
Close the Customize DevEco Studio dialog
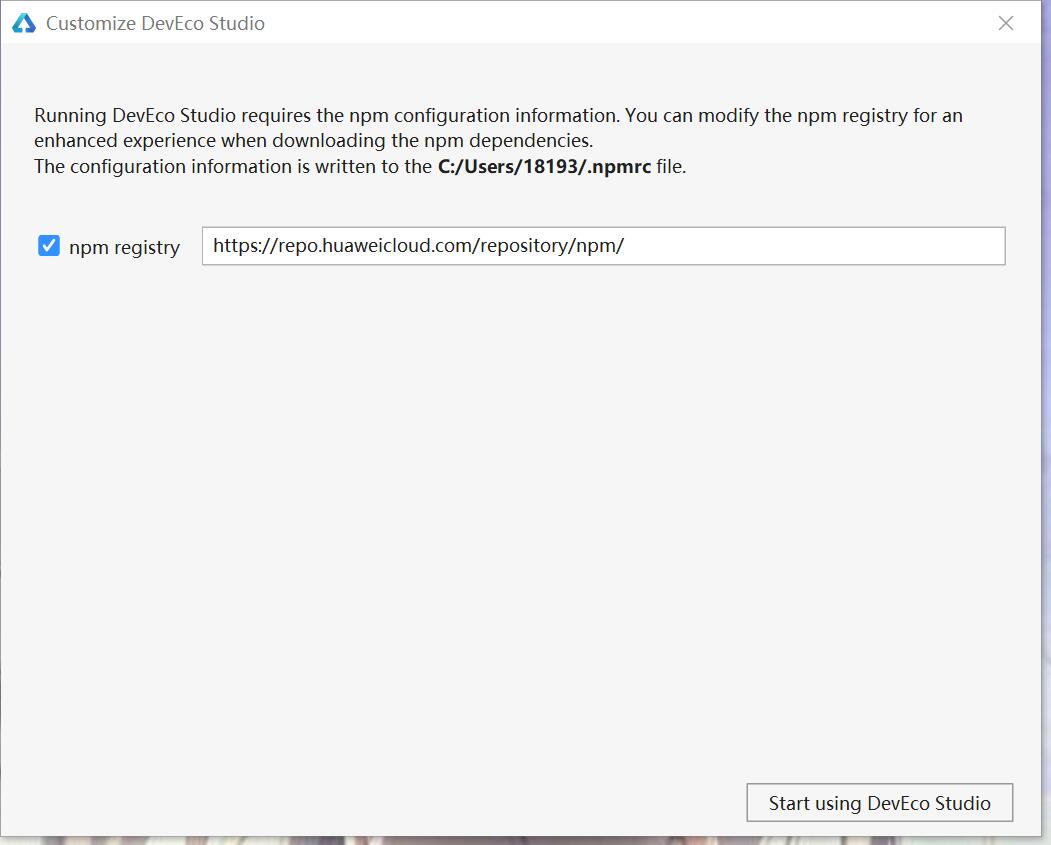1005,23
